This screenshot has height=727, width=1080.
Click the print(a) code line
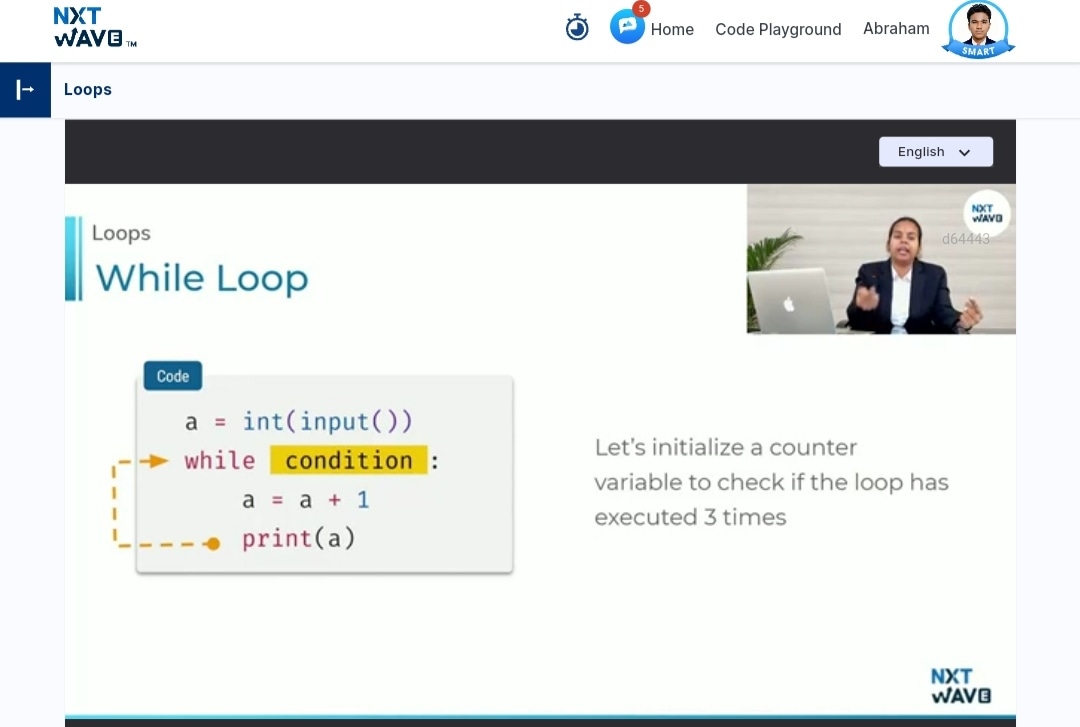(298, 538)
